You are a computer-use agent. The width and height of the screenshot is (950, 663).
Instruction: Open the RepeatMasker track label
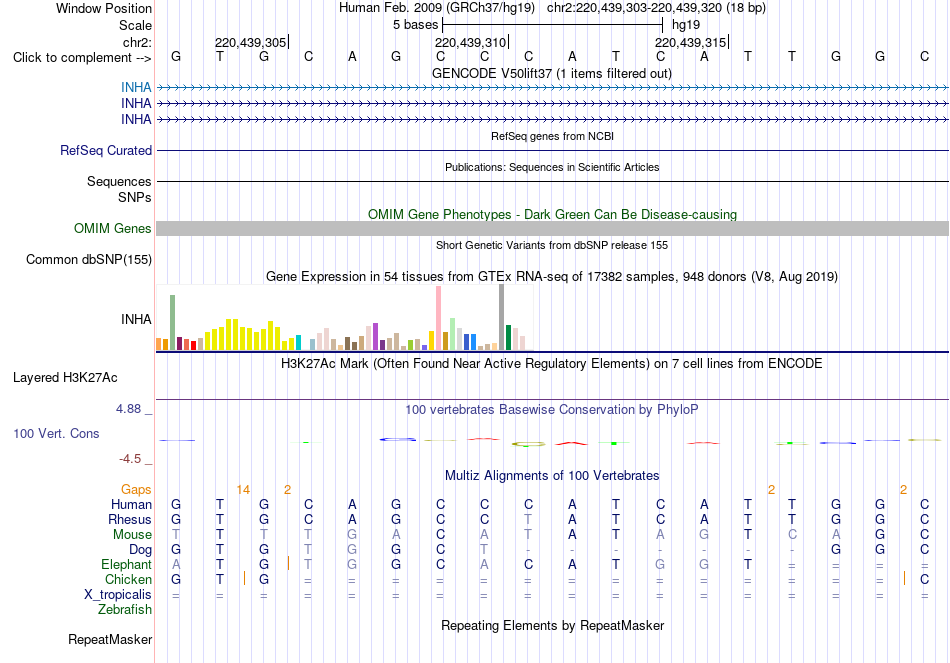pyautogui.click(x=110, y=639)
